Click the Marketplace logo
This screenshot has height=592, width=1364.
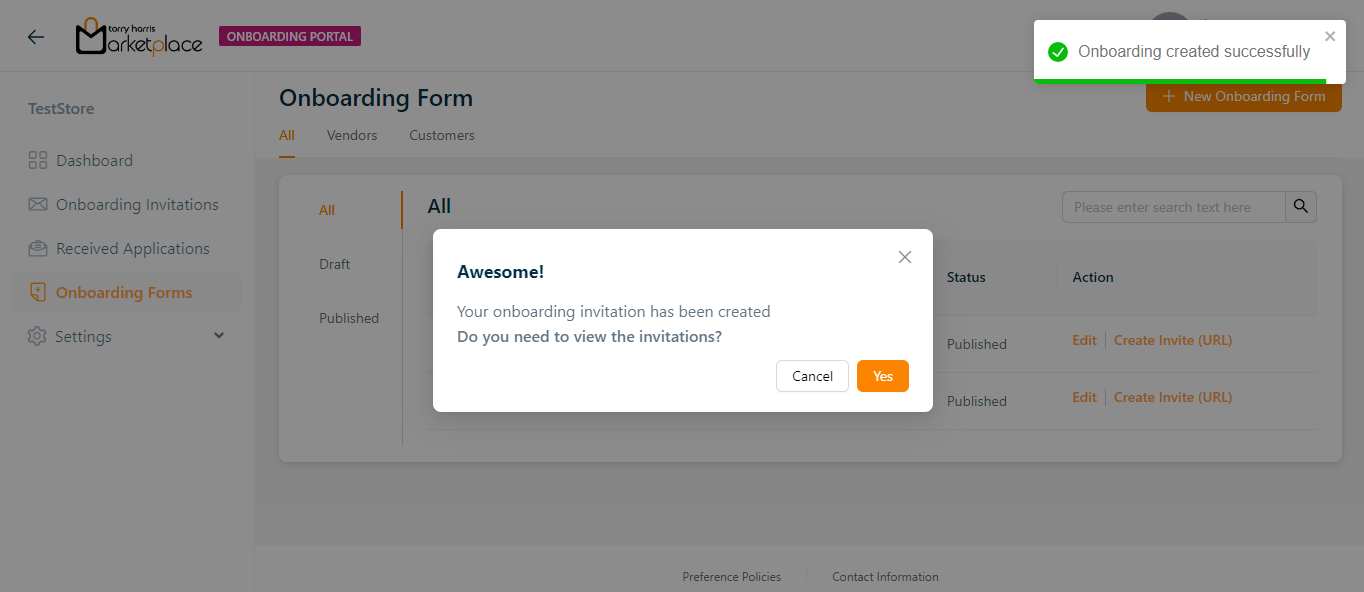(x=139, y=37)
